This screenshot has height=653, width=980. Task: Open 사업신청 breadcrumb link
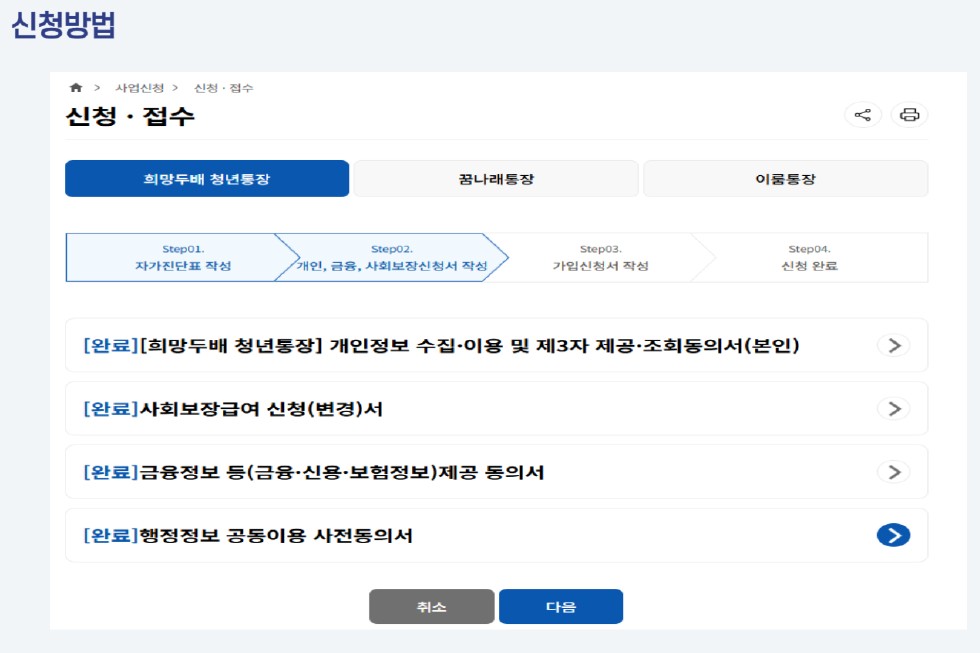point(139,88)
